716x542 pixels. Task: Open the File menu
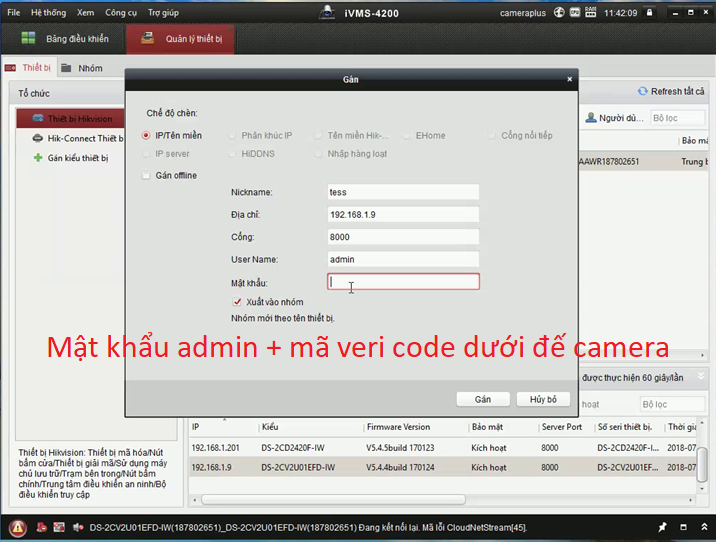(x=14, y=12)
